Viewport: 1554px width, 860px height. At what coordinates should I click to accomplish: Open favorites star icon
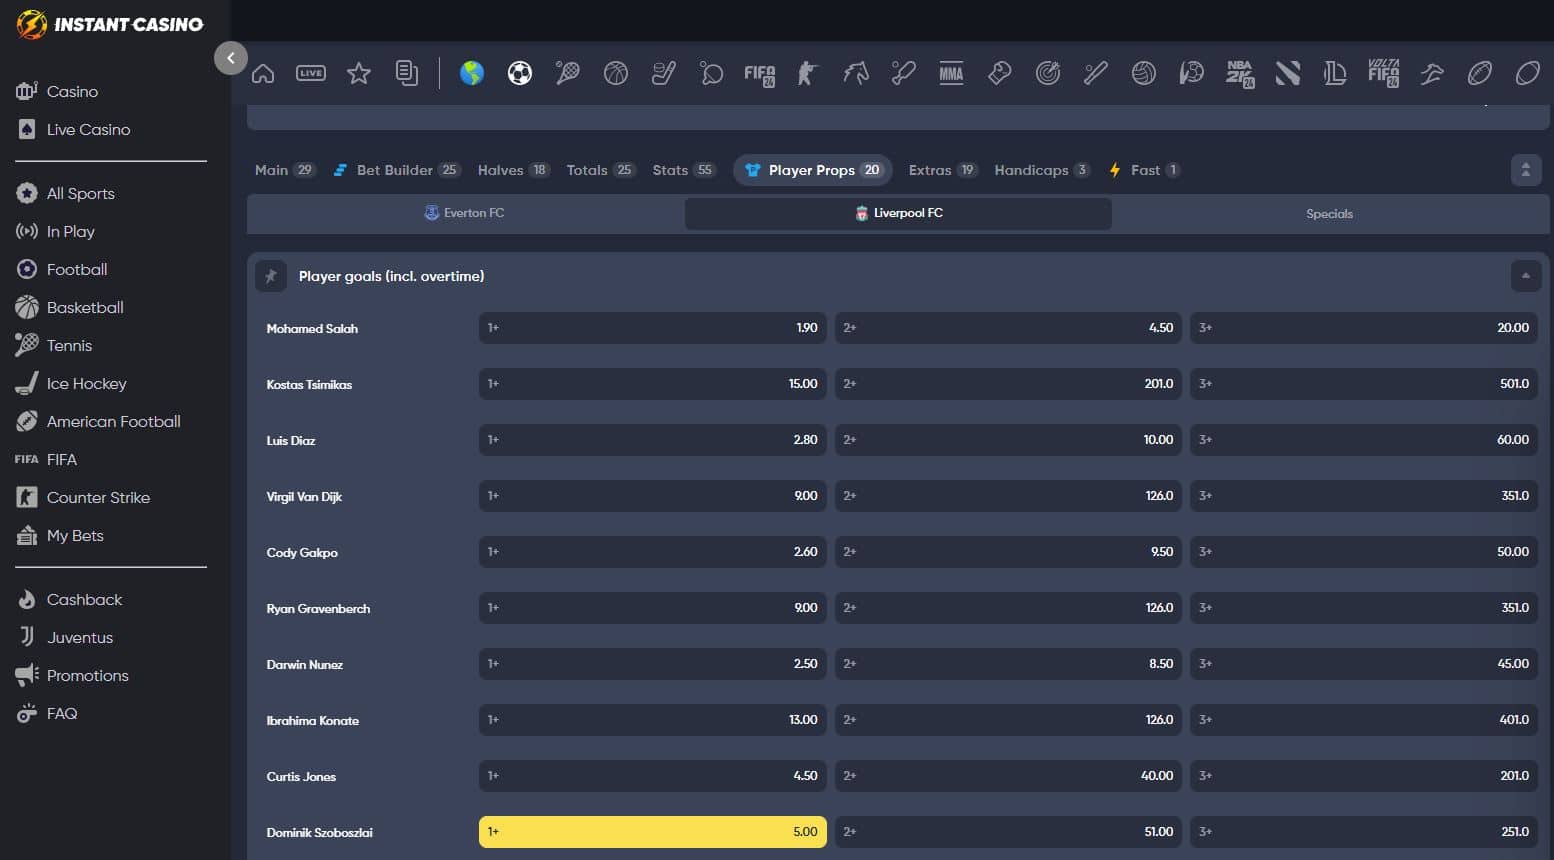point(359,73)
